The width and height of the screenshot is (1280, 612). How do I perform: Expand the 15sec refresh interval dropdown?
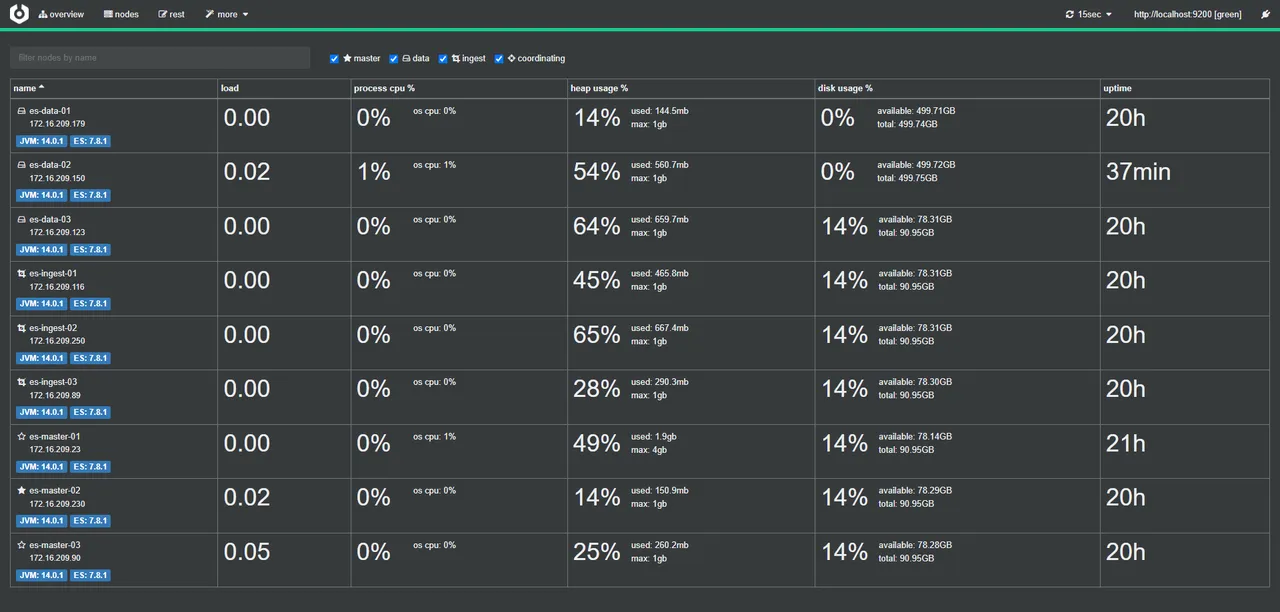1089,15
